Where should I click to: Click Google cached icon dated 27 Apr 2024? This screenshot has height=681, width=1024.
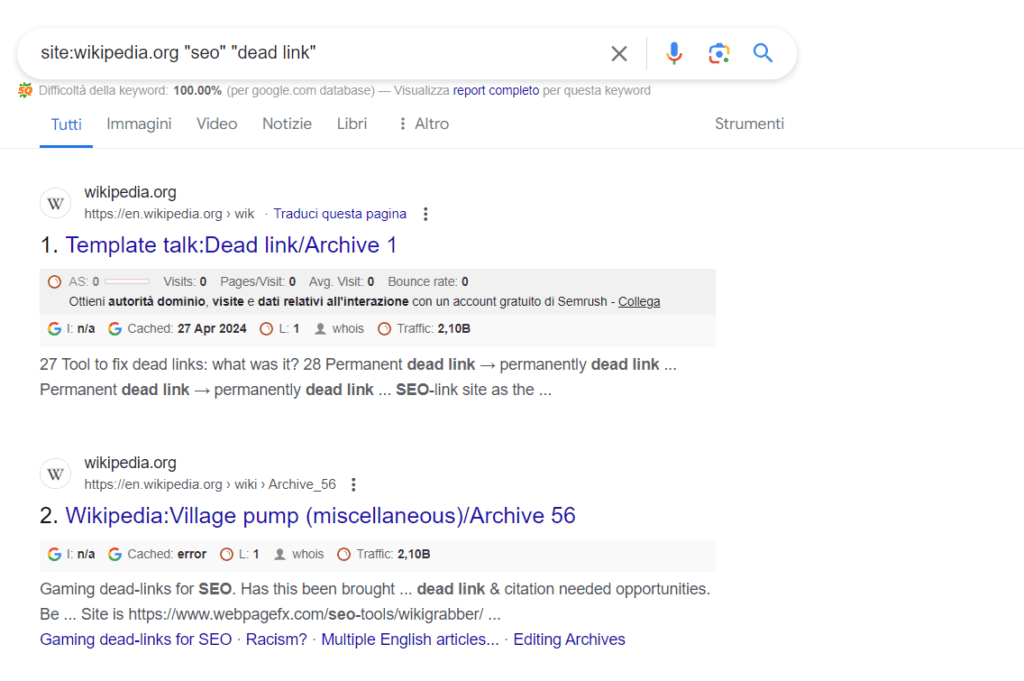[115, 329]
